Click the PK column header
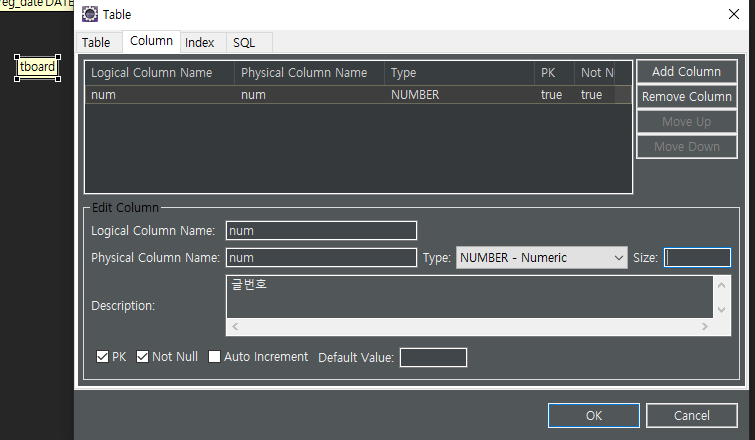 pyautogui.click(x=554, y=73)
